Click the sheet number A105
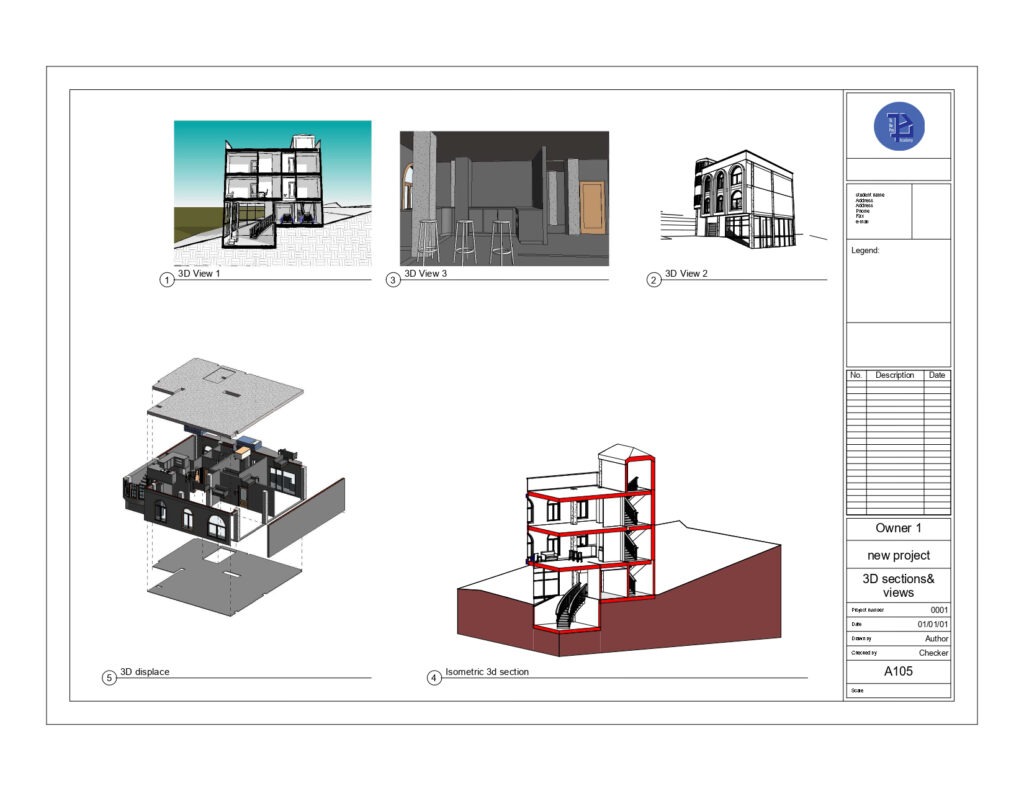The image size is (1024, 791). pyautogui.click(x=898, y=672)
